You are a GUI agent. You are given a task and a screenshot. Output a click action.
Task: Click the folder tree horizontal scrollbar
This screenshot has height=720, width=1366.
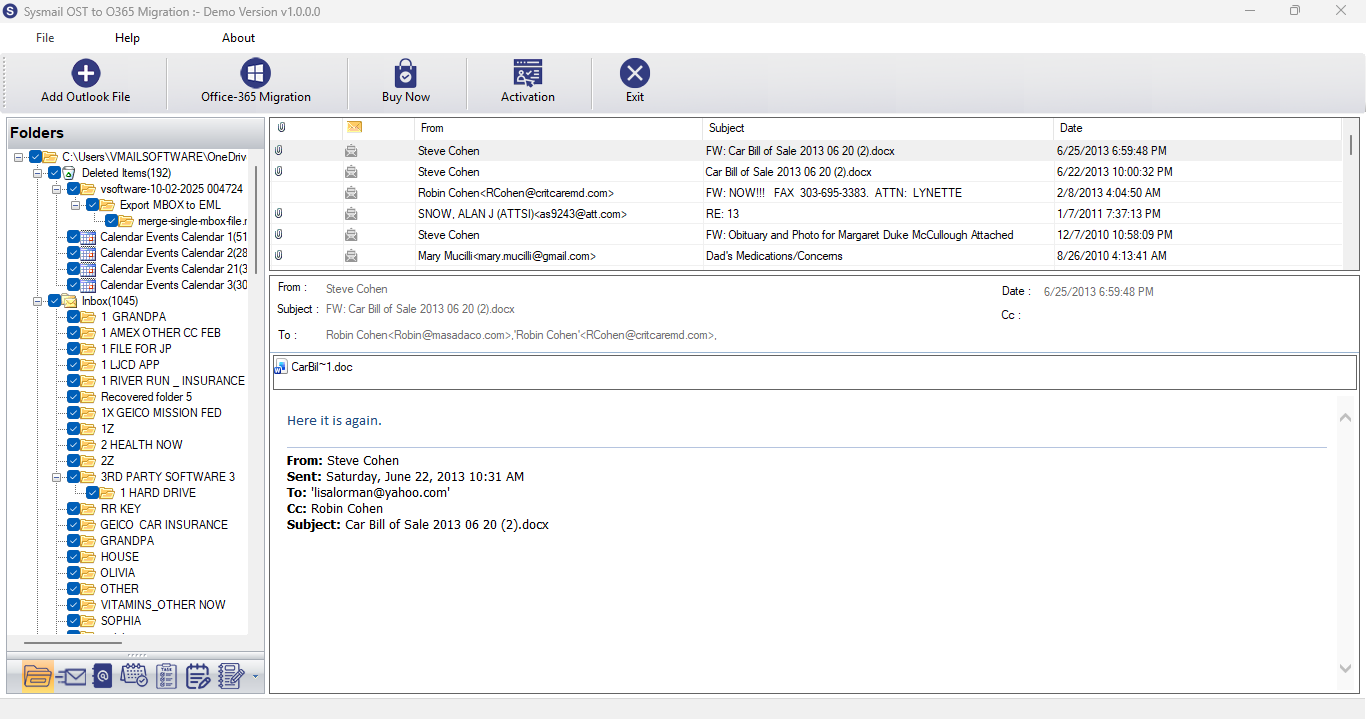pos(71,642)
